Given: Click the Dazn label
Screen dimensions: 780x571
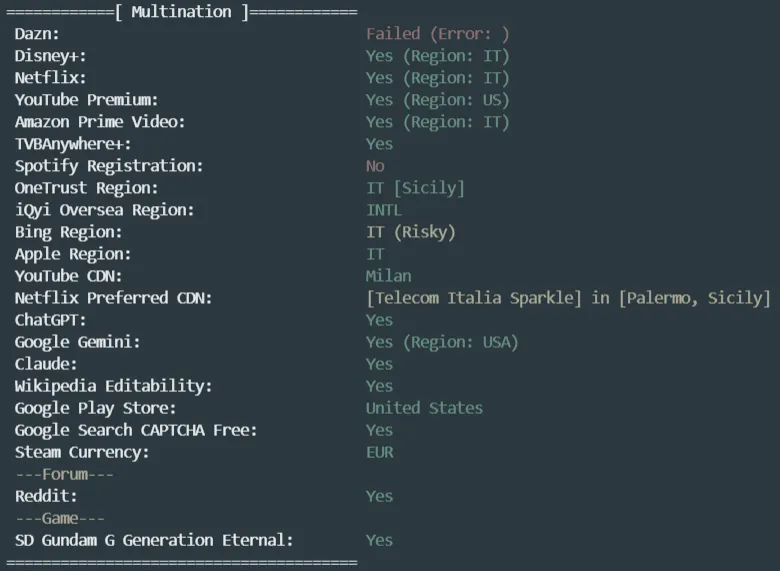Looking at the screenshot, I should coord(37,34).
